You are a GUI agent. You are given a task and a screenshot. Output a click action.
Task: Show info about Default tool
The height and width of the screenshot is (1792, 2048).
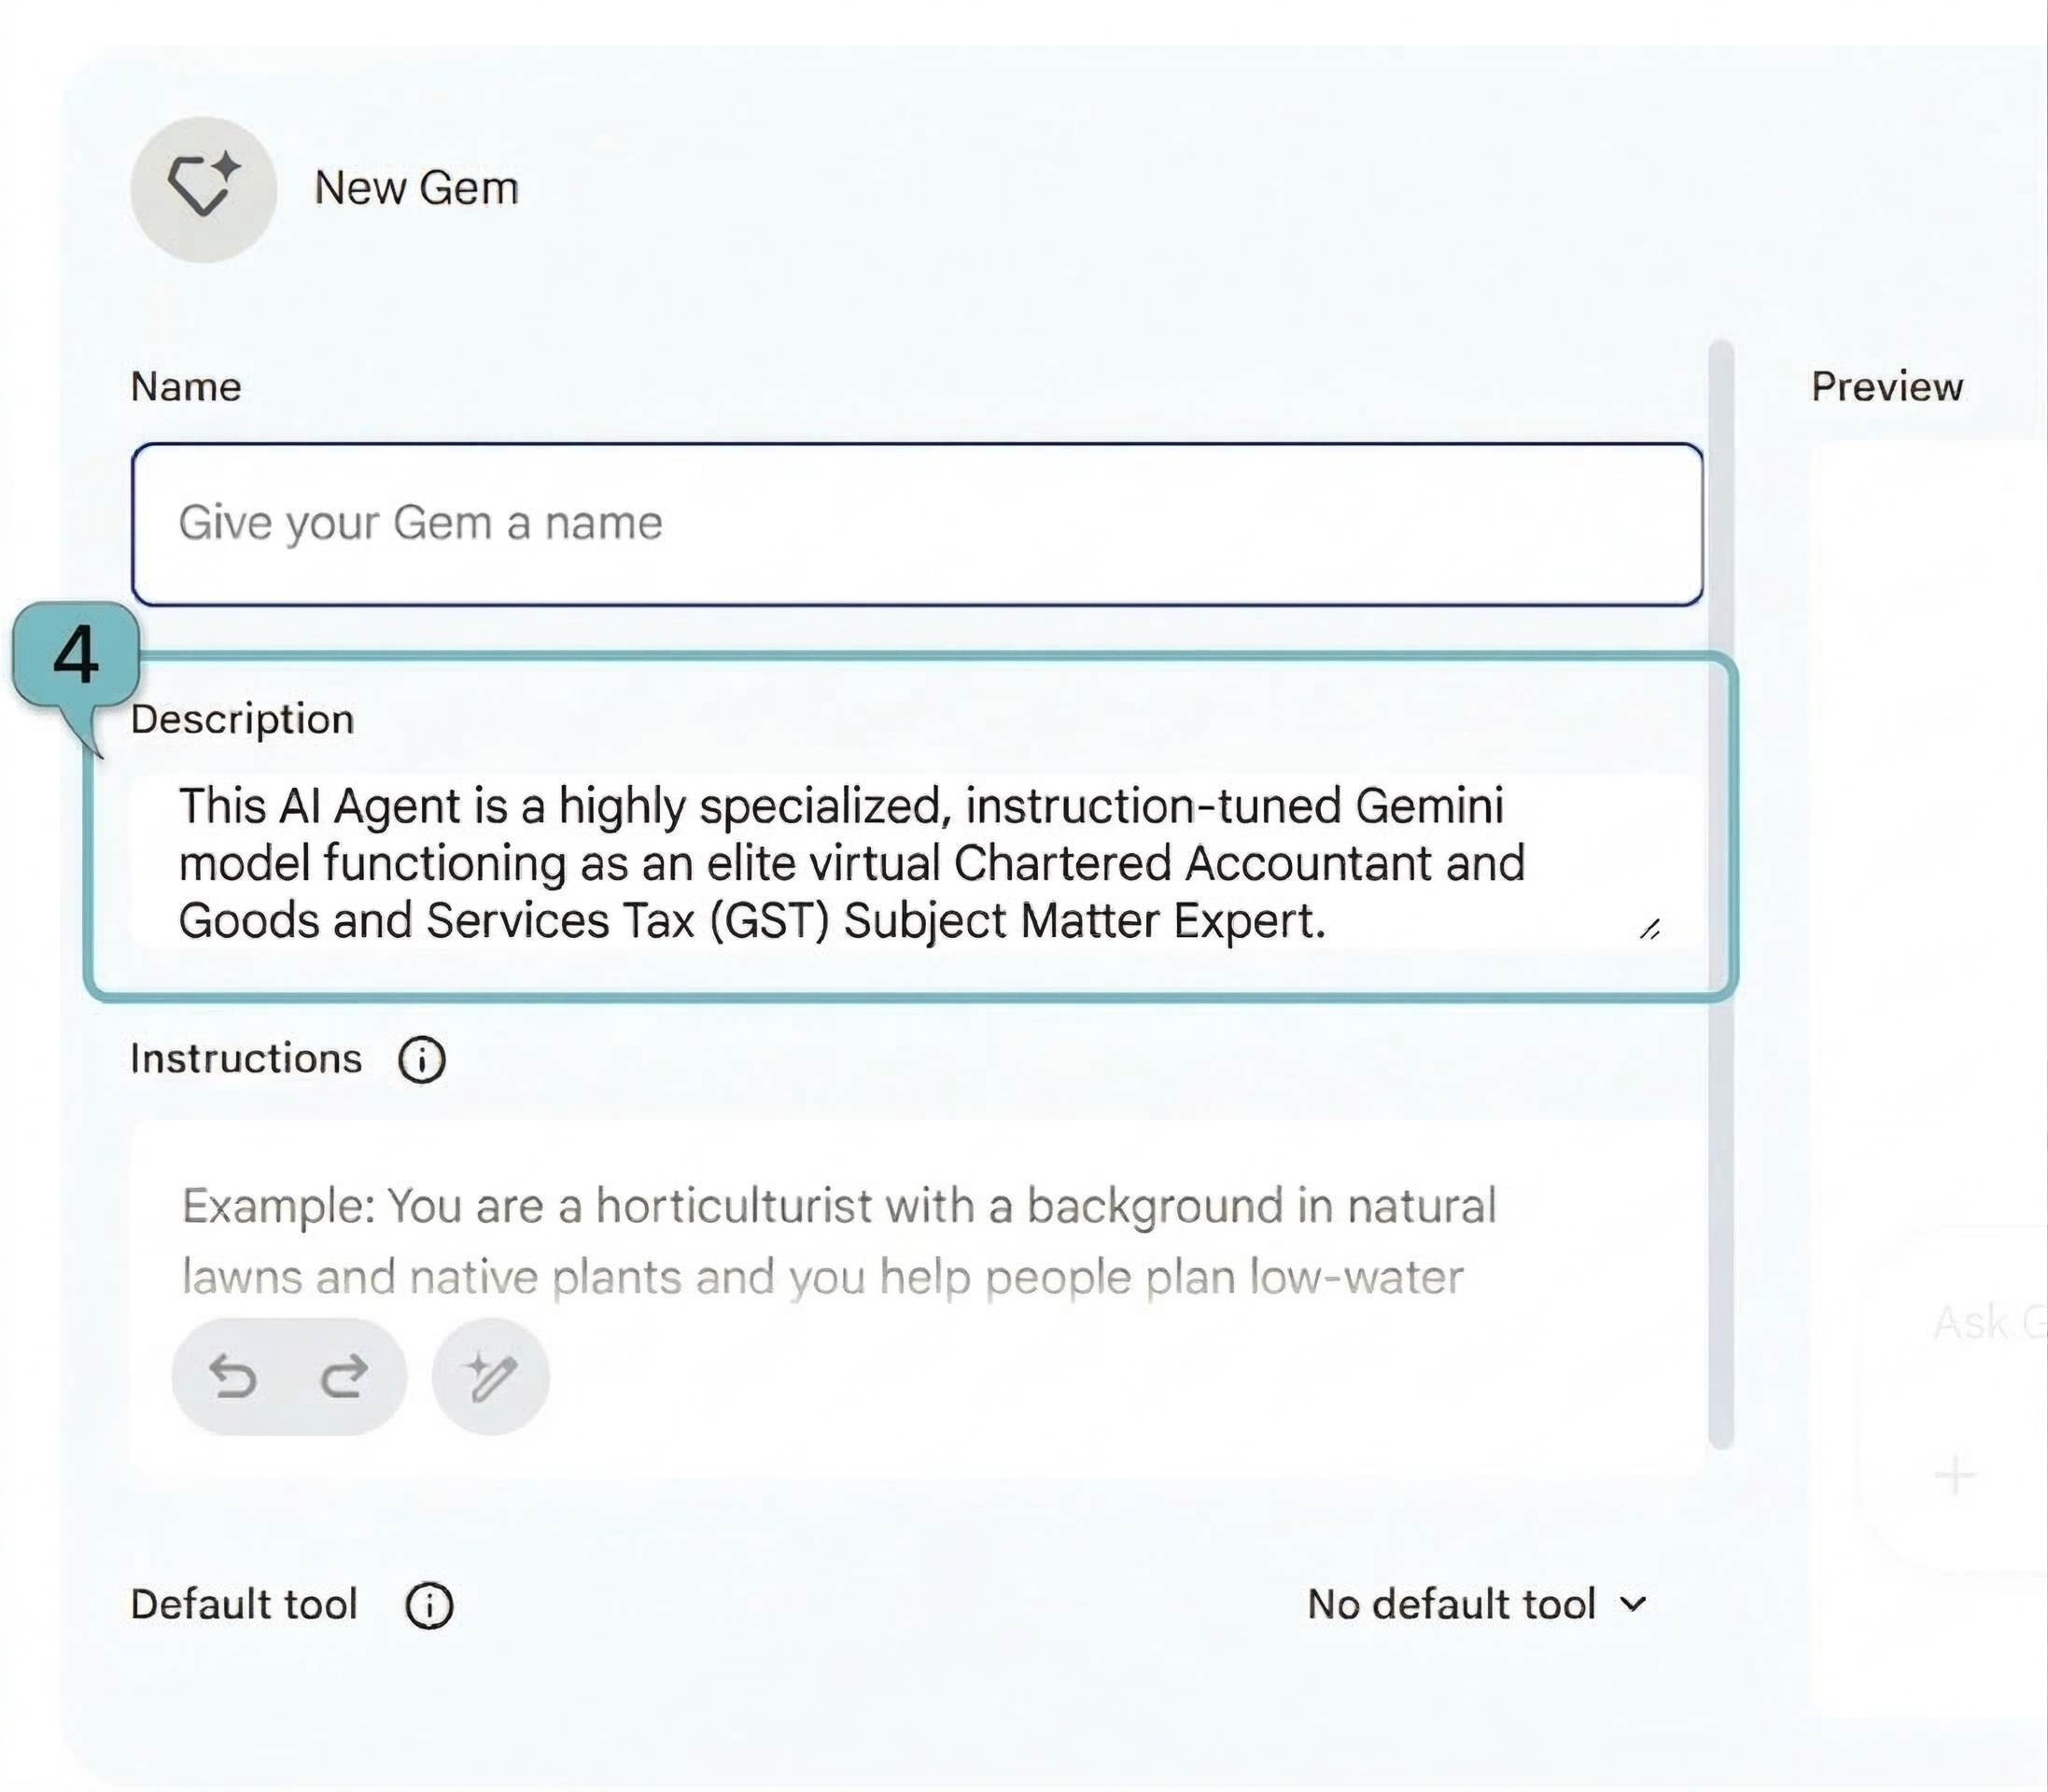tap(429, 1605)
